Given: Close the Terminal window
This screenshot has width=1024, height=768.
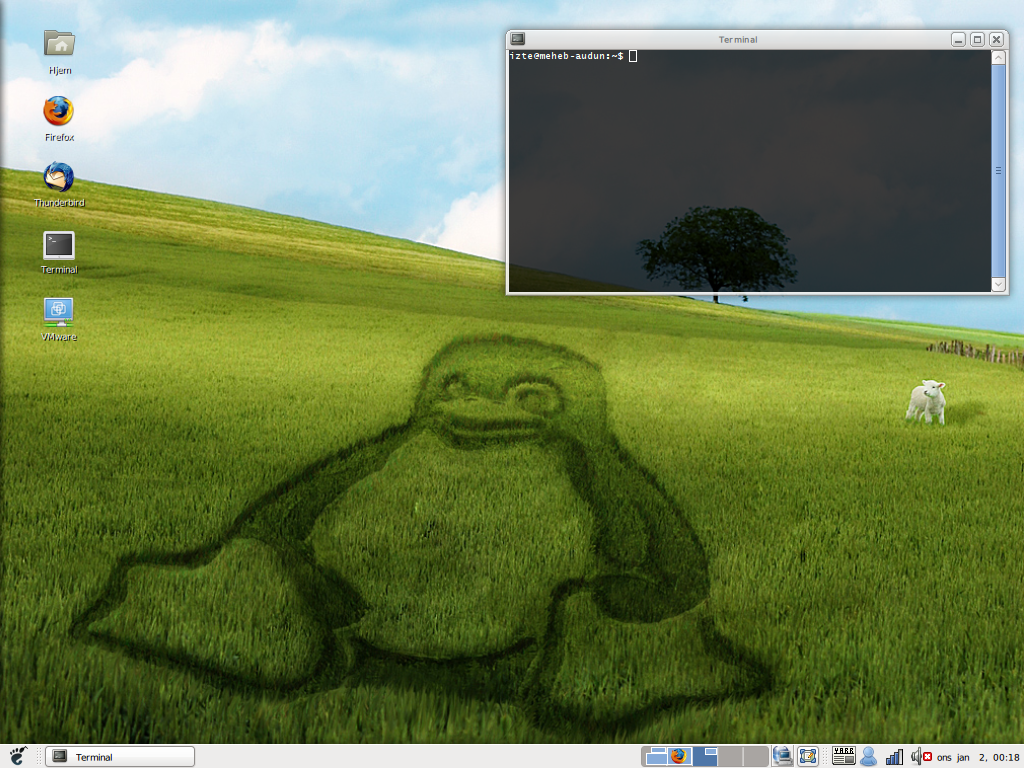Looking at the screenshot, I should (x=997, y=39).
